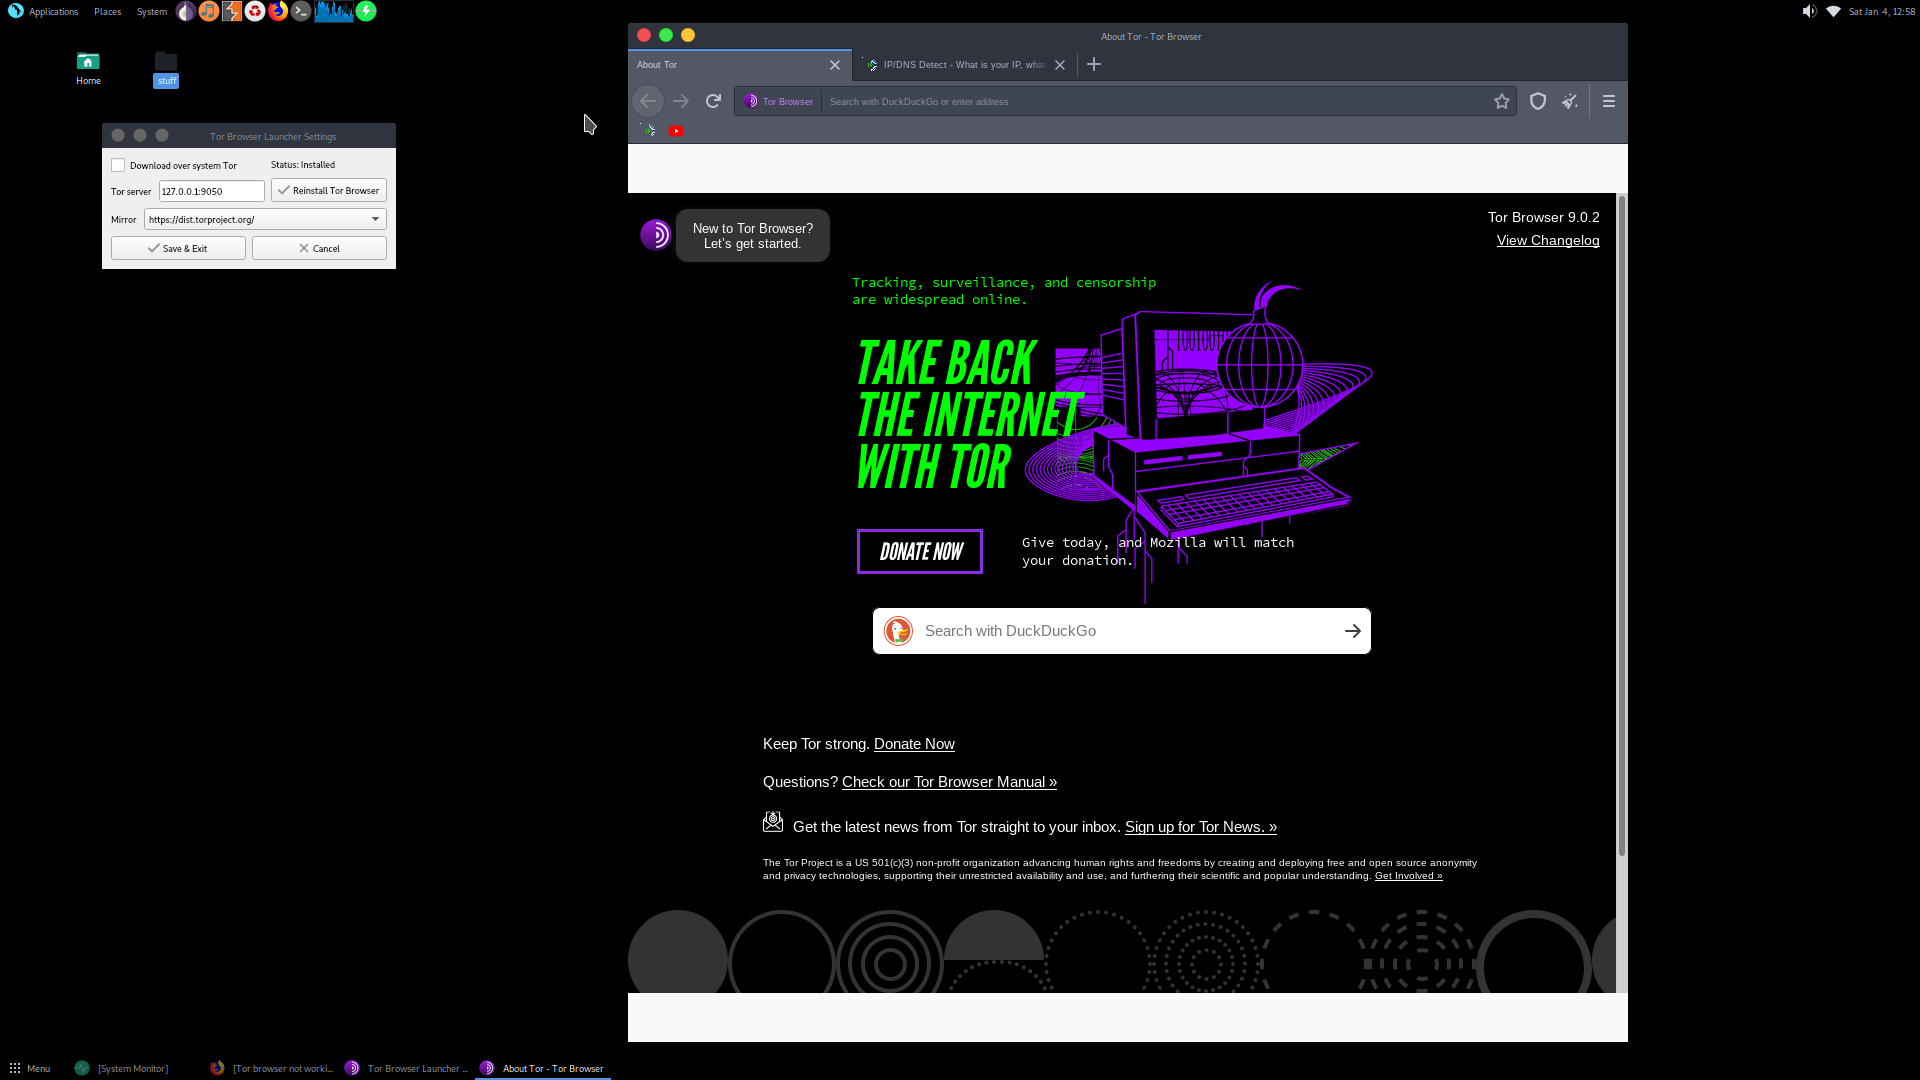This screenshot has height=1080, width=1920.
Task: Click the DuckDuckGo logo in search box
Action: point(898,631)
